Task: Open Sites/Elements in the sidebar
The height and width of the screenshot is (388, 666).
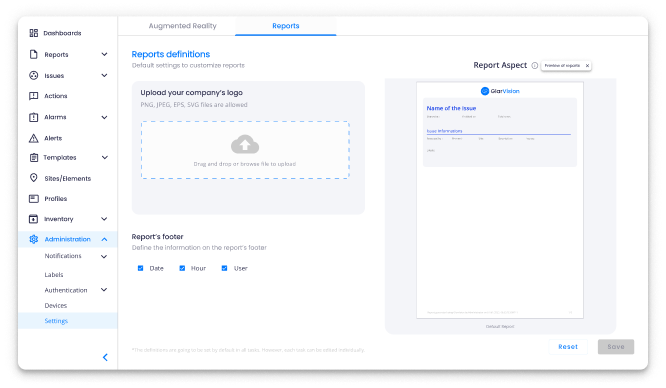Action: [x=68, y=178]
